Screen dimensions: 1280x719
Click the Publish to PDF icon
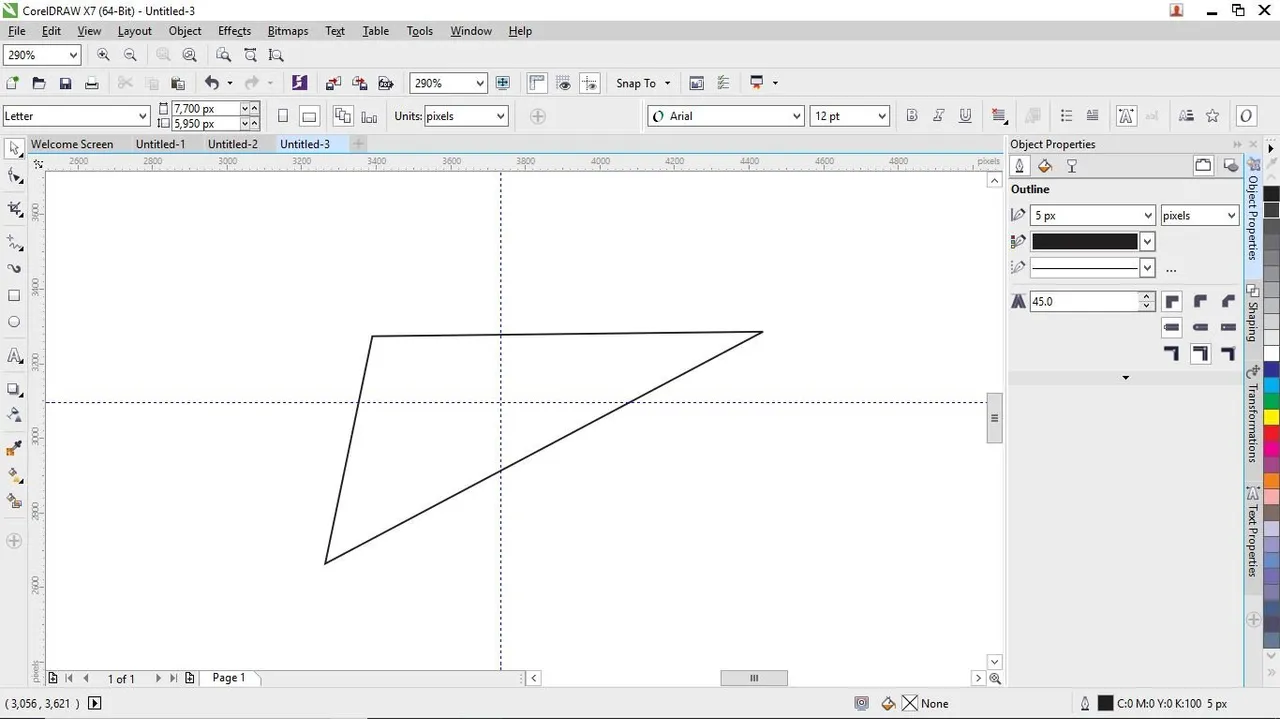coord(385,83)
